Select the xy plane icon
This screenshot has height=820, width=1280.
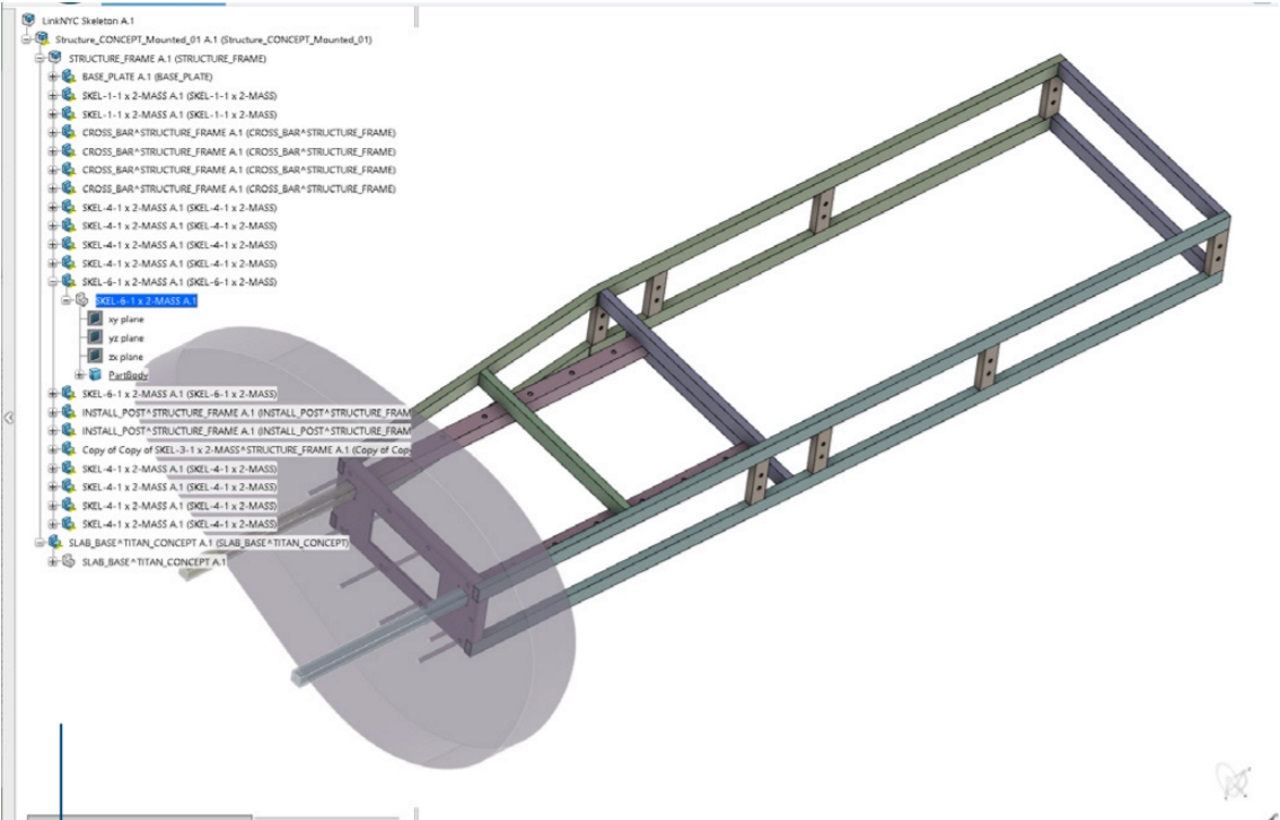(x=95, y=319)
